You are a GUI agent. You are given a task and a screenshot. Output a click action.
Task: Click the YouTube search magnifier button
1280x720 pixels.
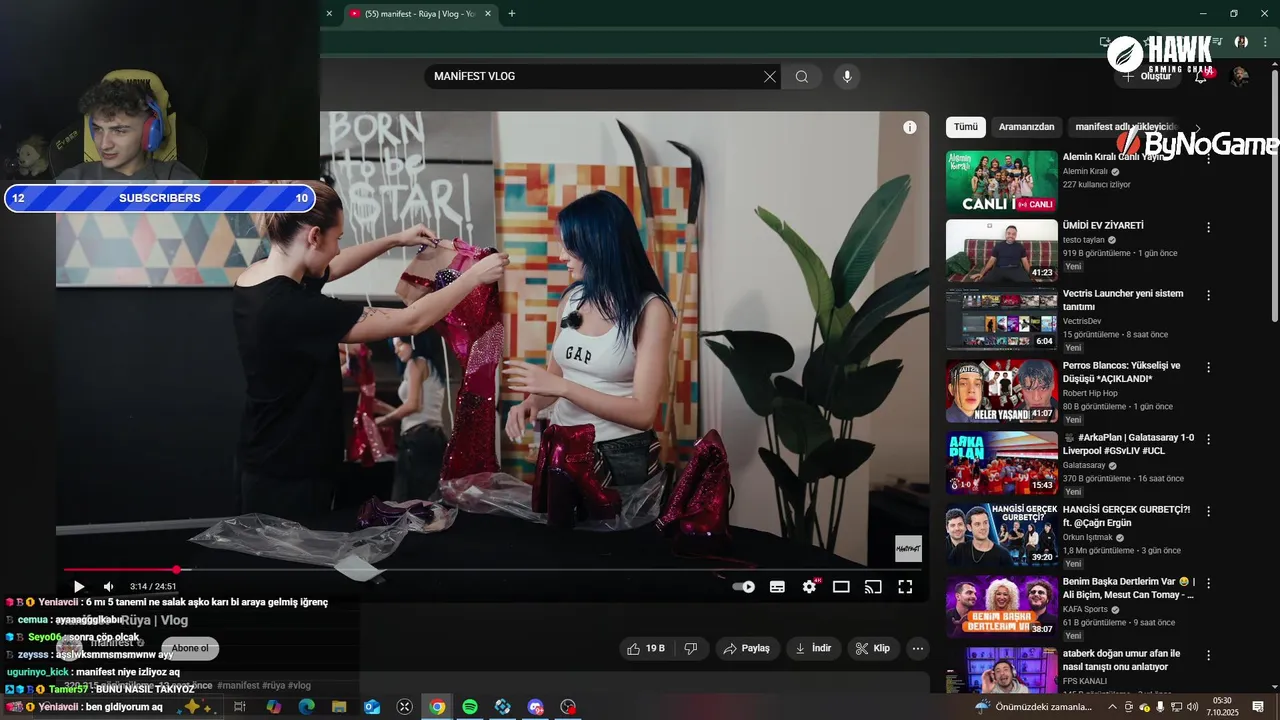click(802, 77)
